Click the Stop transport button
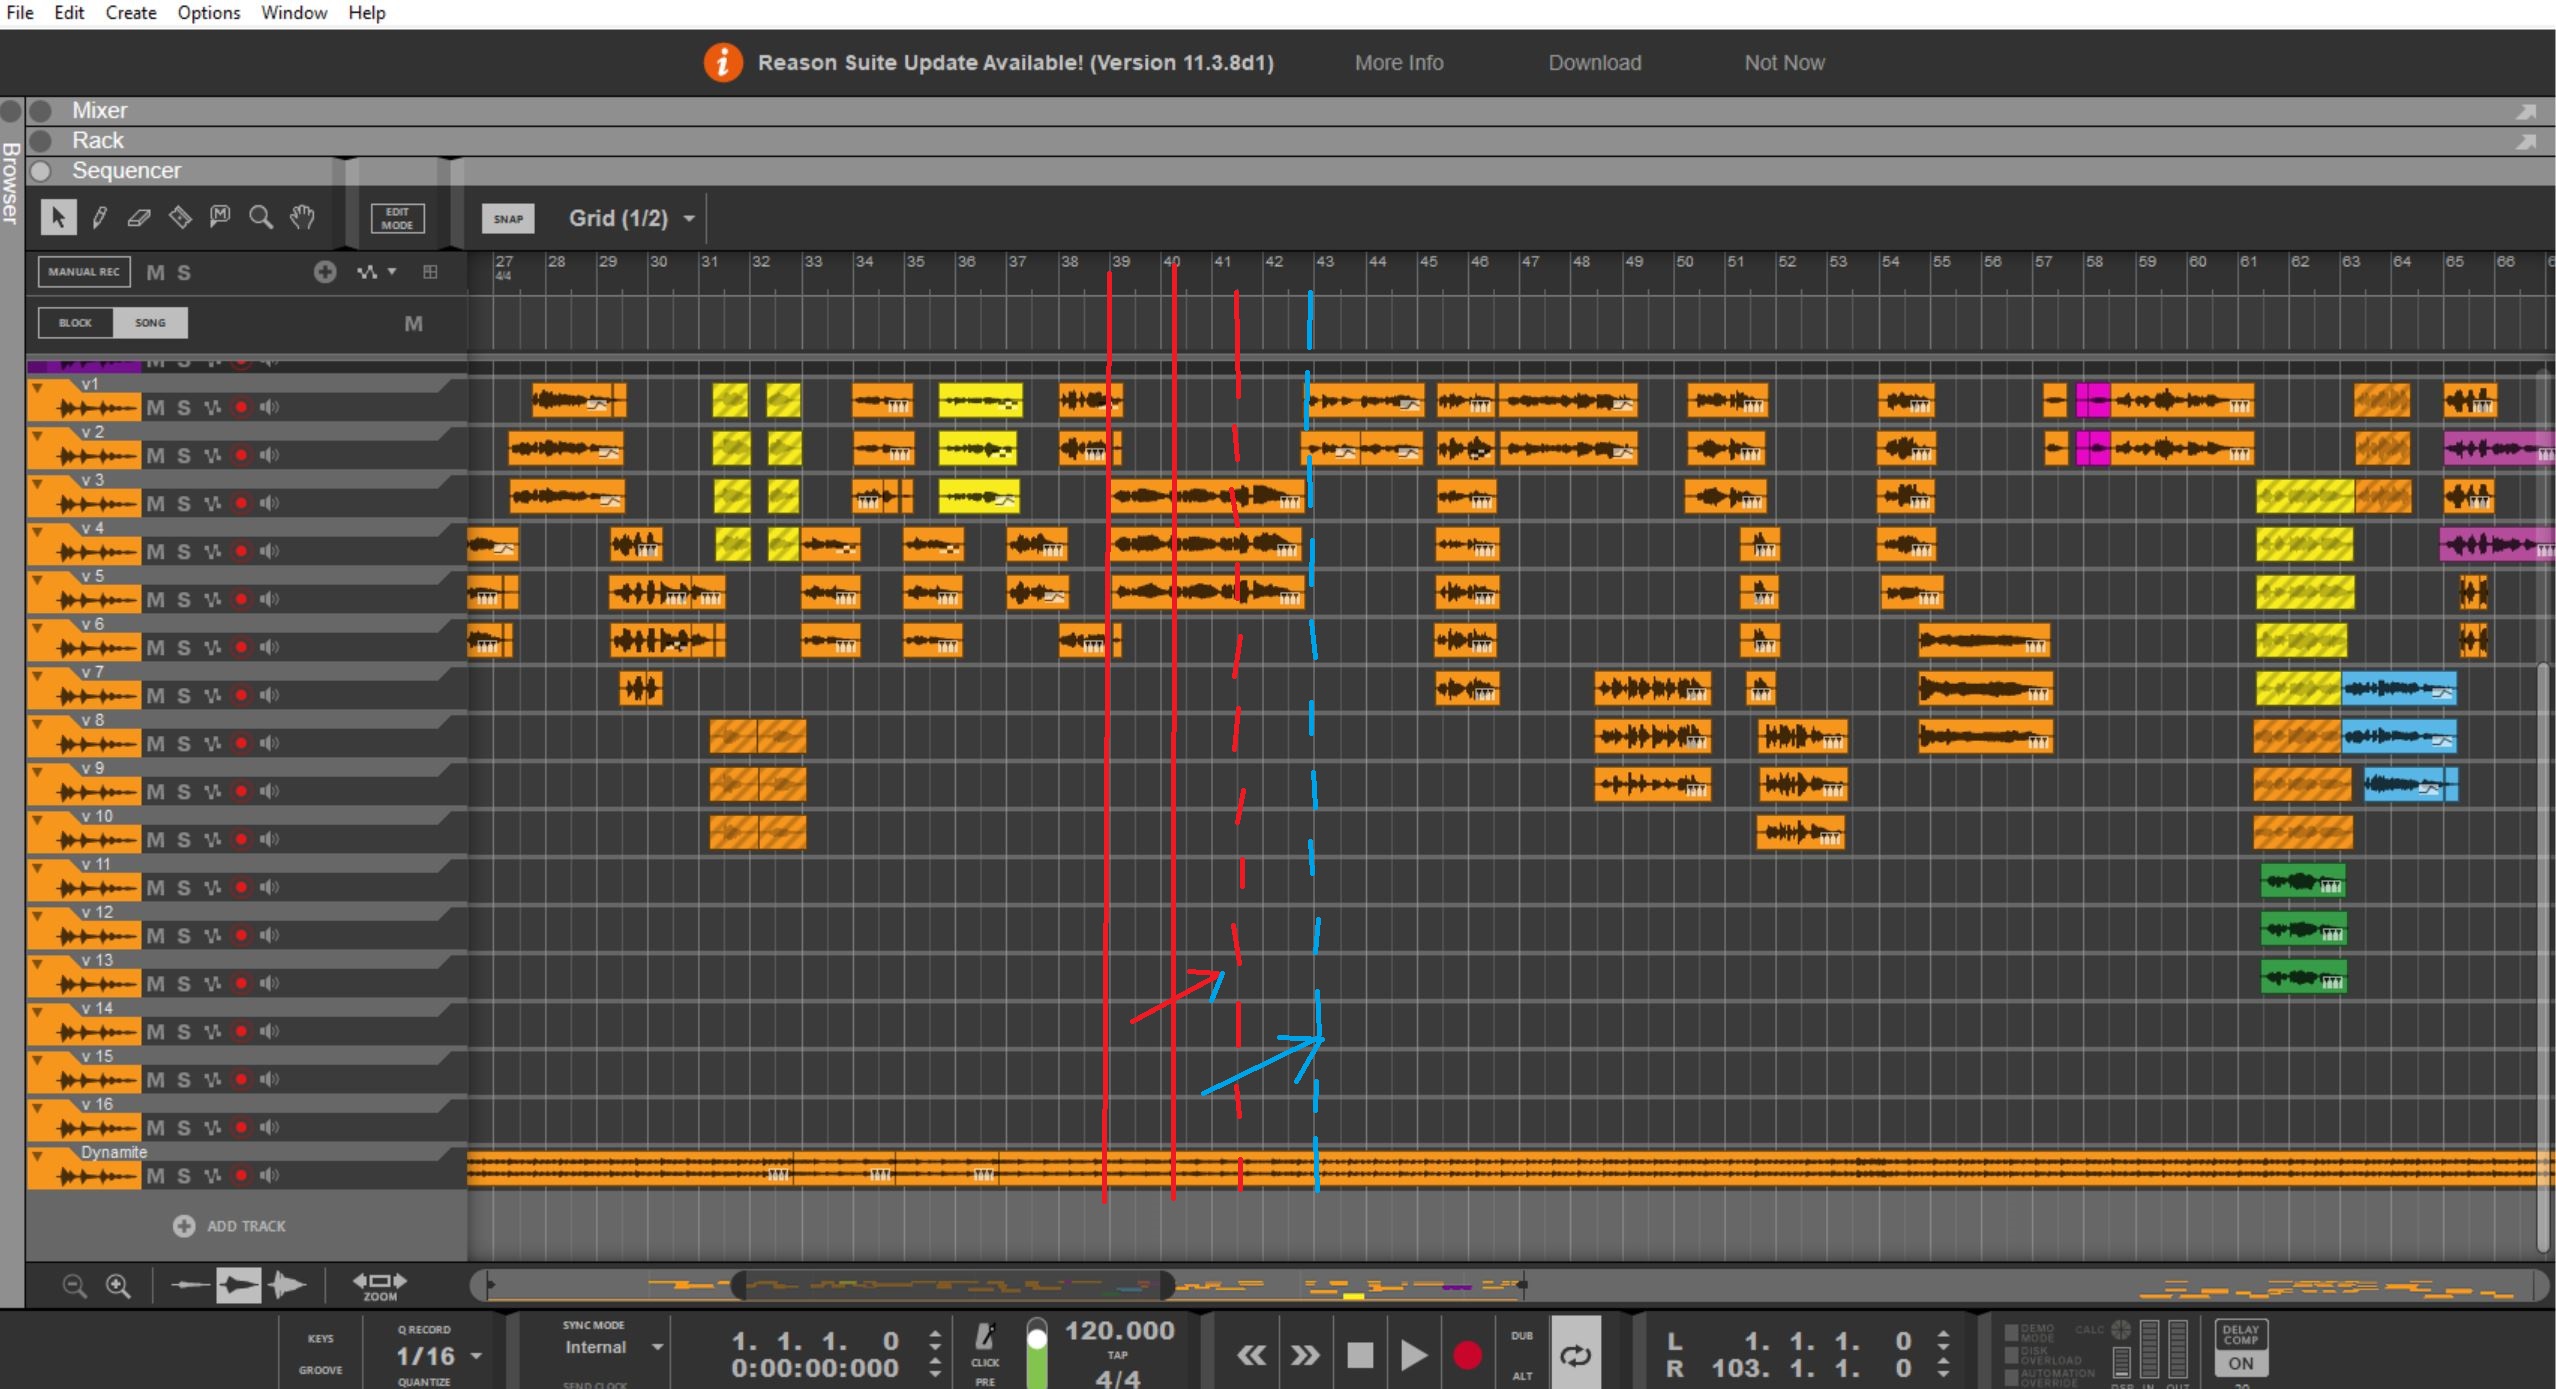This screenshot has height=1389, width=2556. click(1359, 1356)
